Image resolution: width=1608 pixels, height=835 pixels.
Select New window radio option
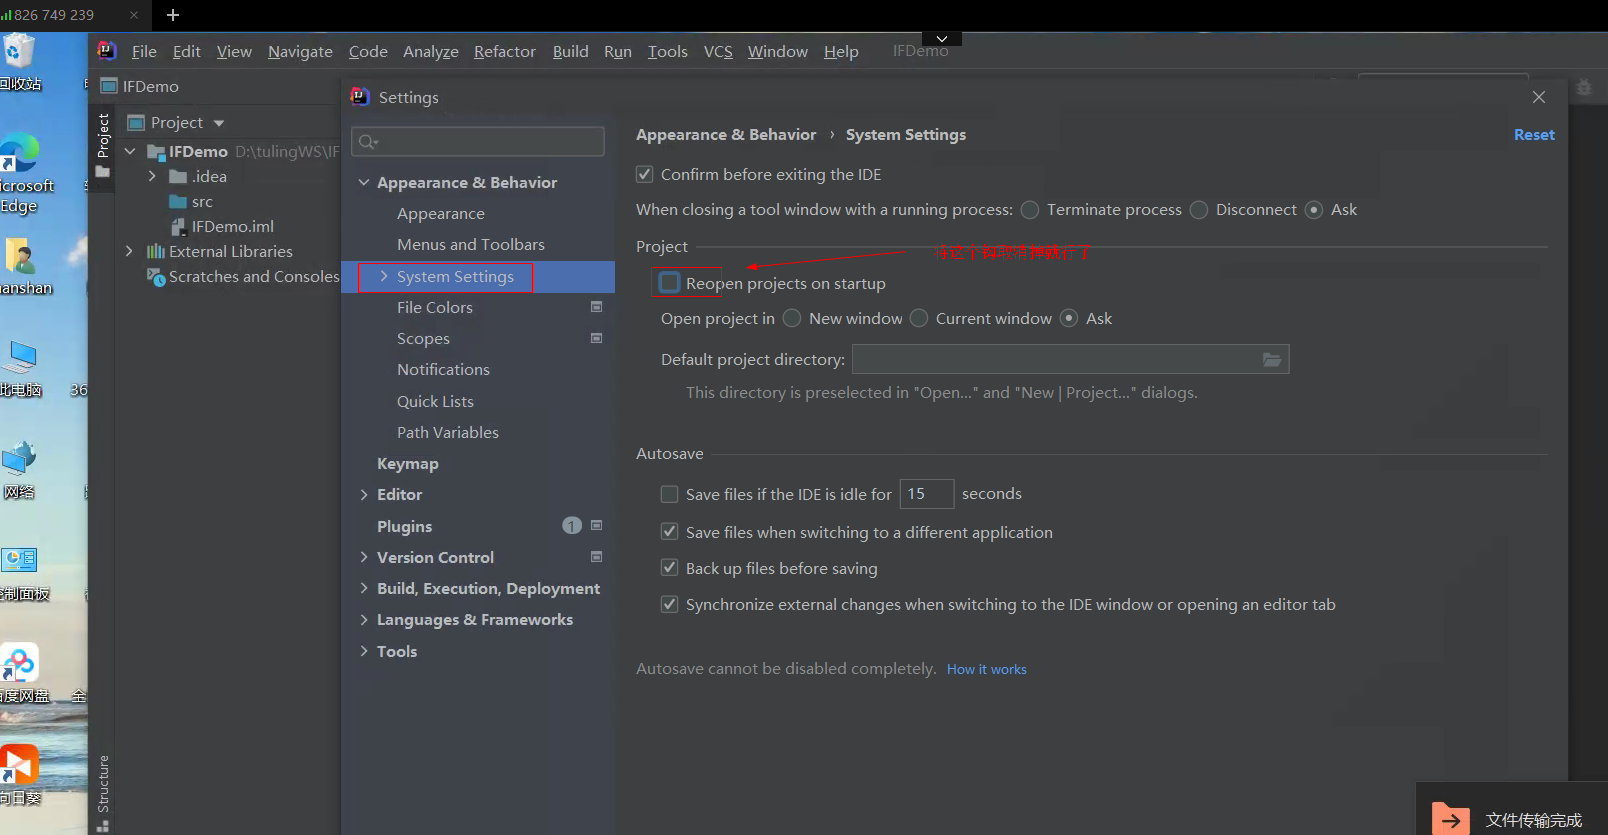coord(792,318)
